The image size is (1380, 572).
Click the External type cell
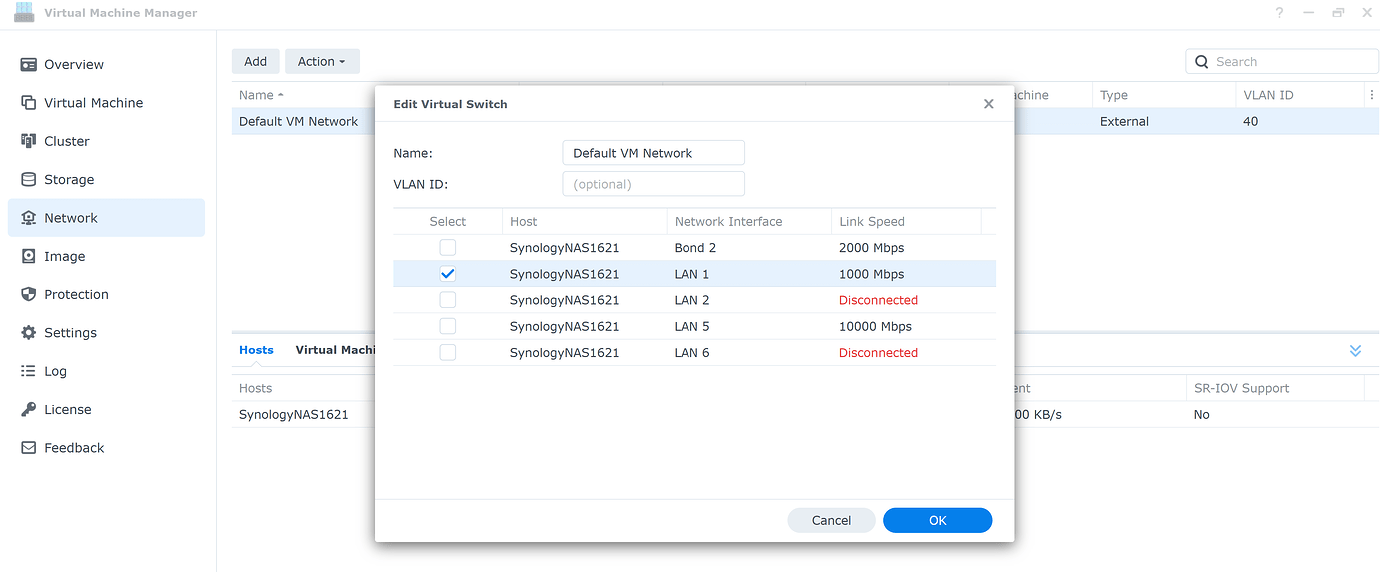1124,121
